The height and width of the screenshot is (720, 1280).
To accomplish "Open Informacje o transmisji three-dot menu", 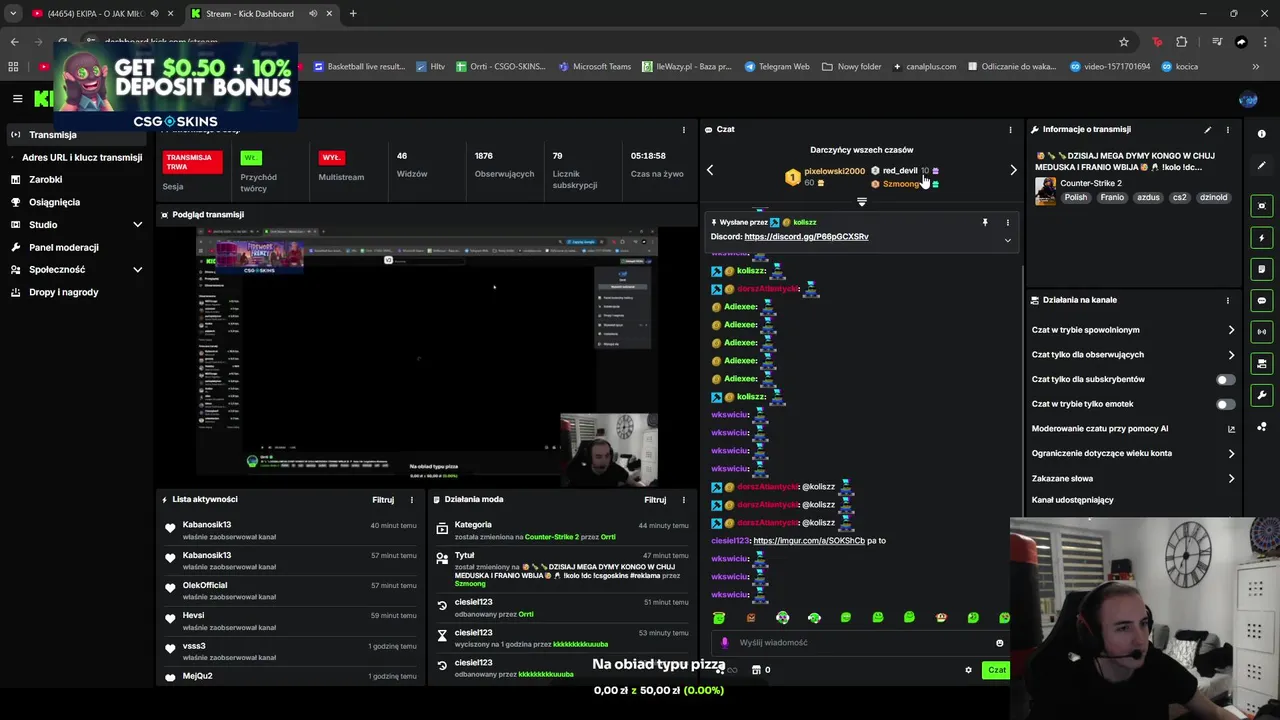I will pos(1228,130).
